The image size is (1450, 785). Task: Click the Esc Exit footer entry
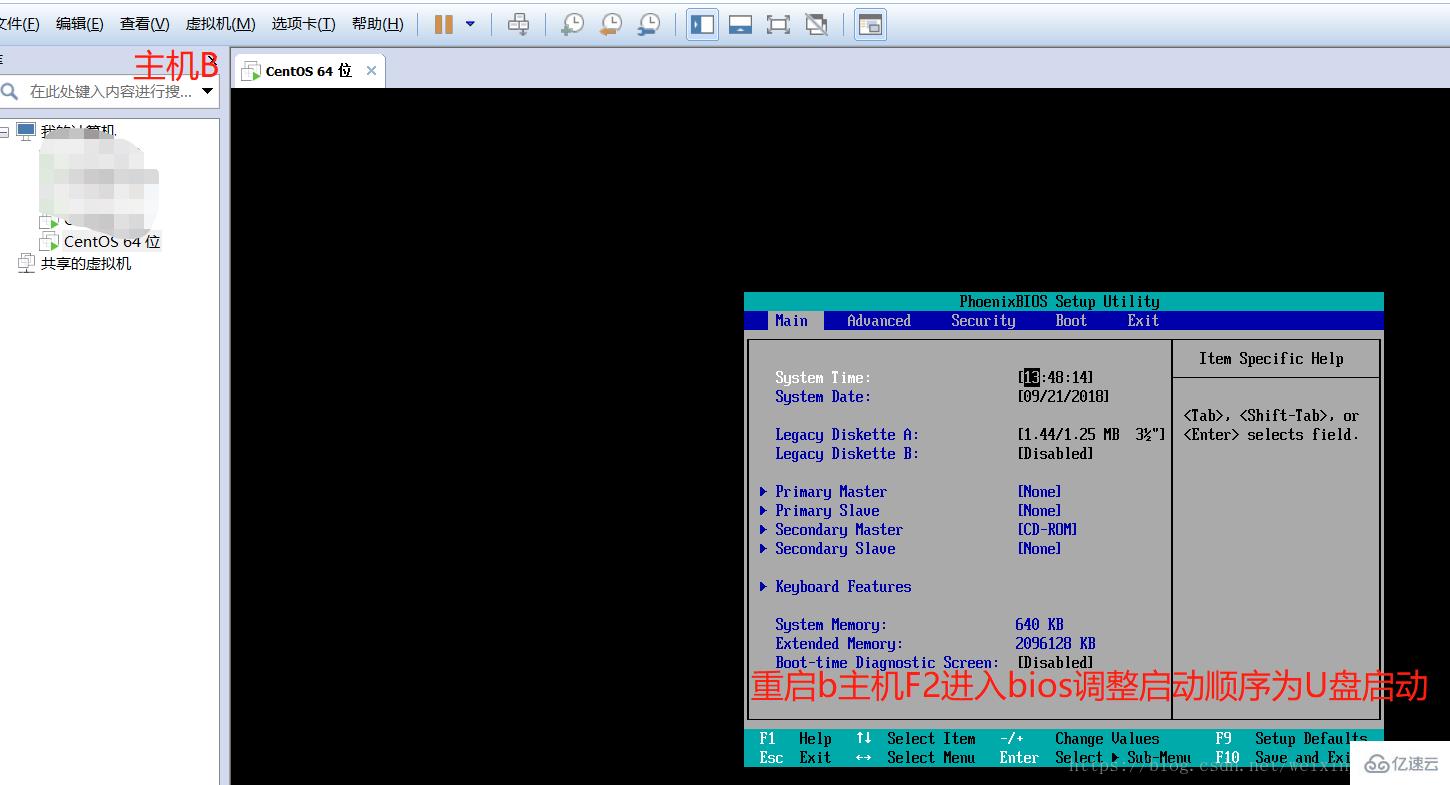796,758
